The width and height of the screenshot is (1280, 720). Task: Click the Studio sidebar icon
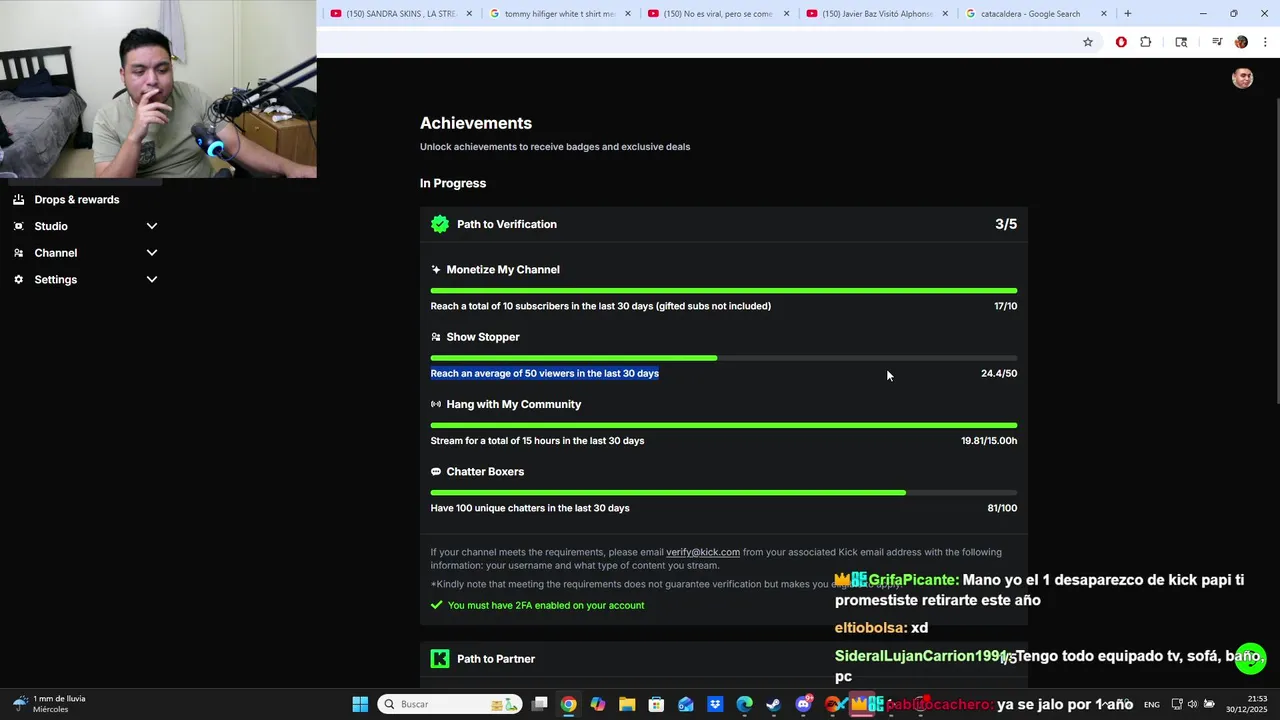click(18, 226)
